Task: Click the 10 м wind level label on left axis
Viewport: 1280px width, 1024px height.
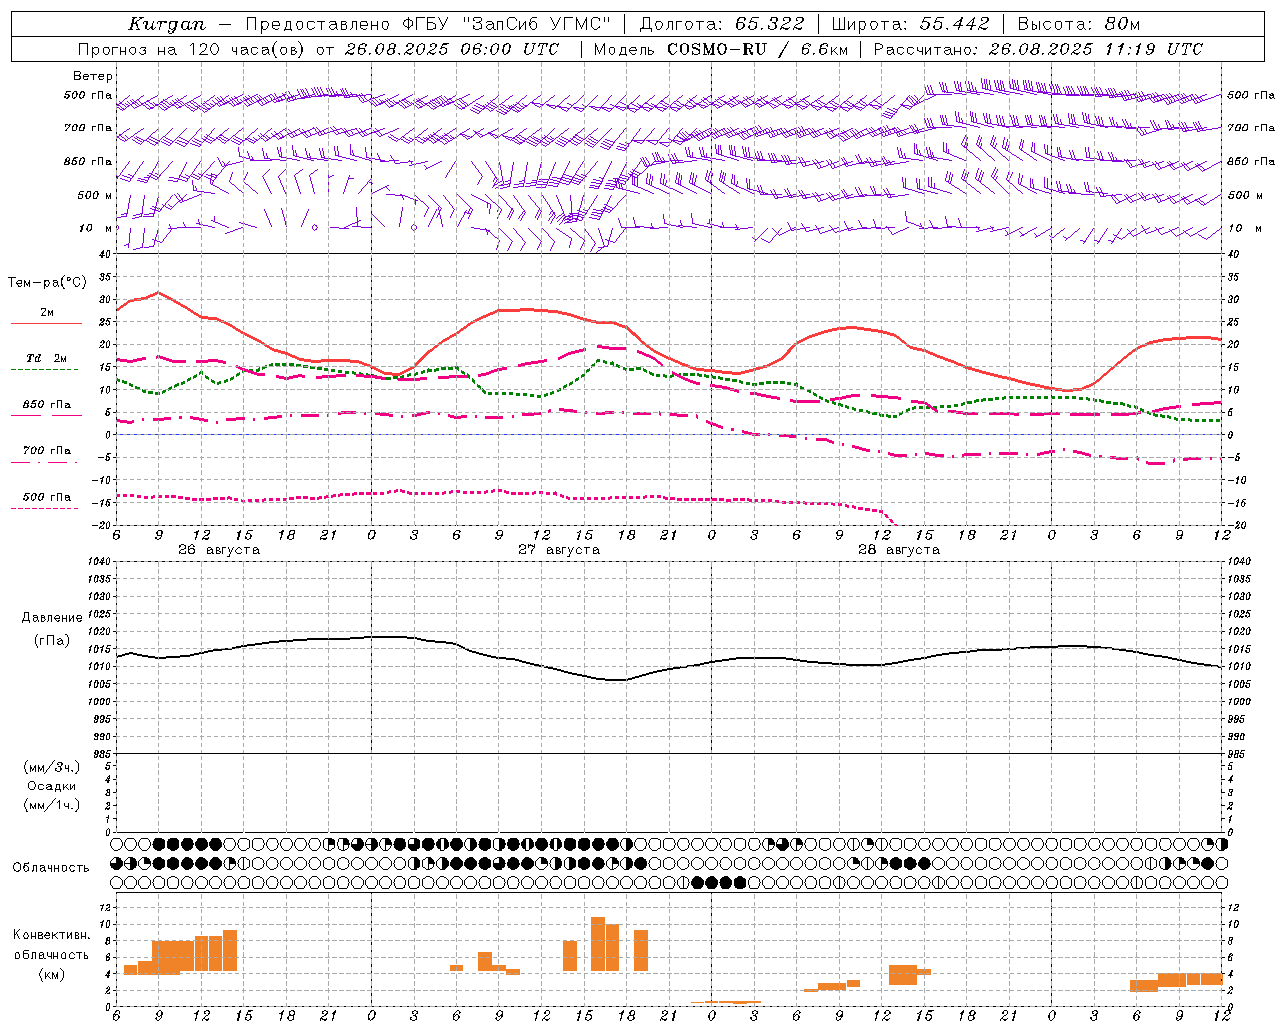Action: pyautogui.click(x=97, y=228)
